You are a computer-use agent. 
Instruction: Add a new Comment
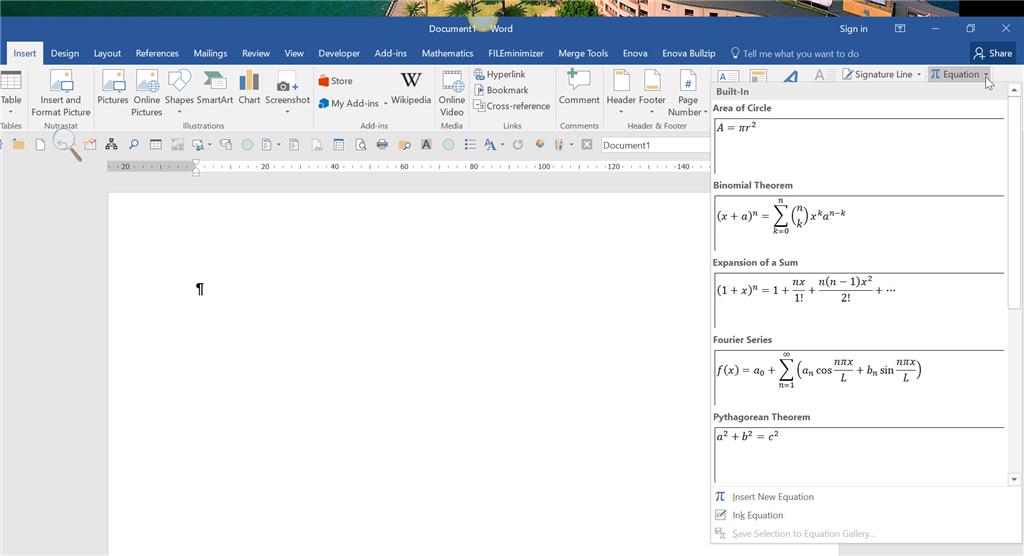coord(579,88)
